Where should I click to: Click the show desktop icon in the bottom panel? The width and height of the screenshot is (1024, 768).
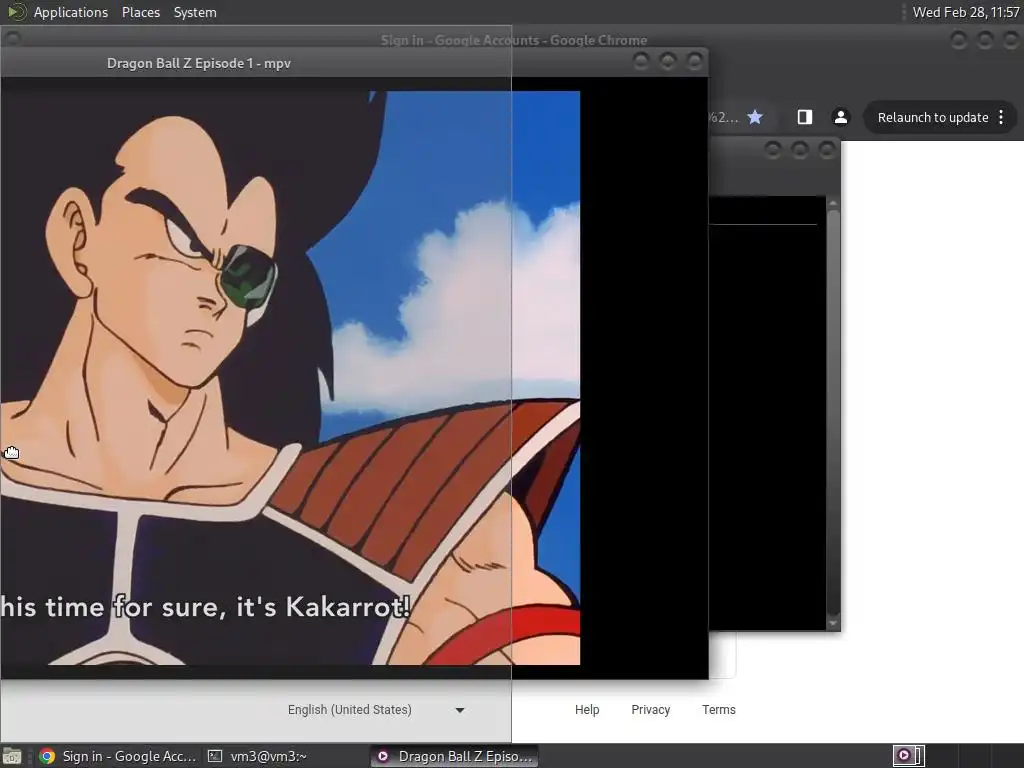pyautogui.click(x=12, y=756)
